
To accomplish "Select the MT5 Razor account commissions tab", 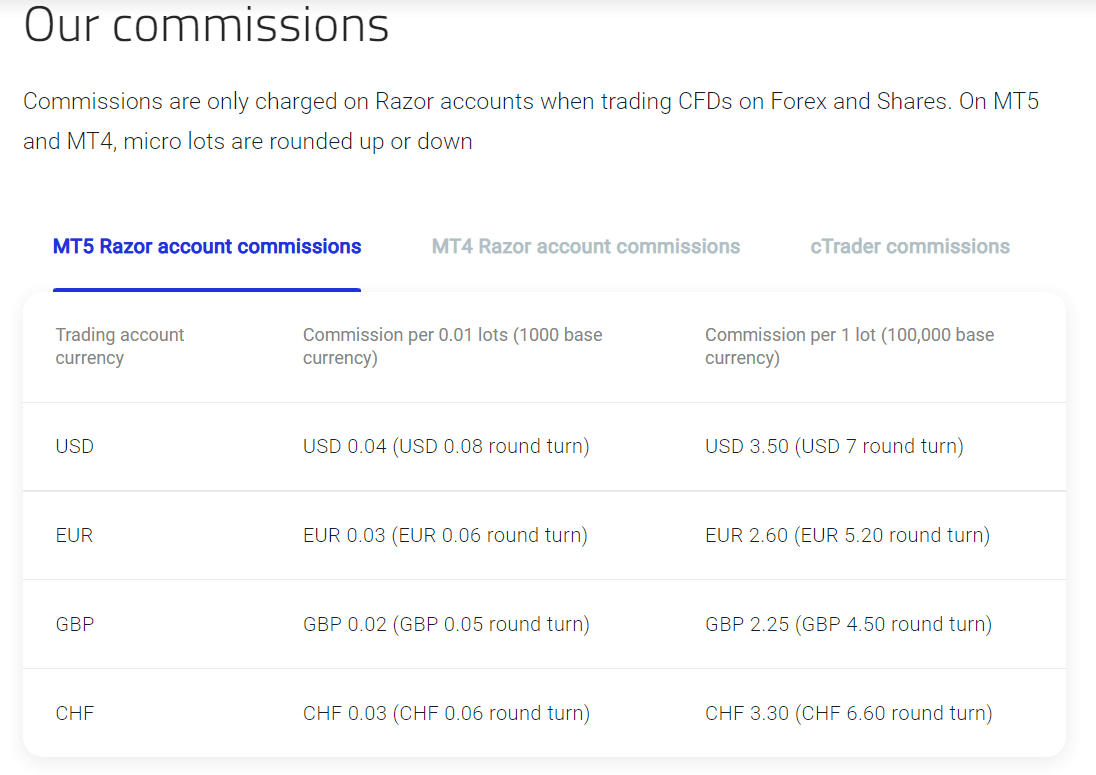I will coord(207,246).
